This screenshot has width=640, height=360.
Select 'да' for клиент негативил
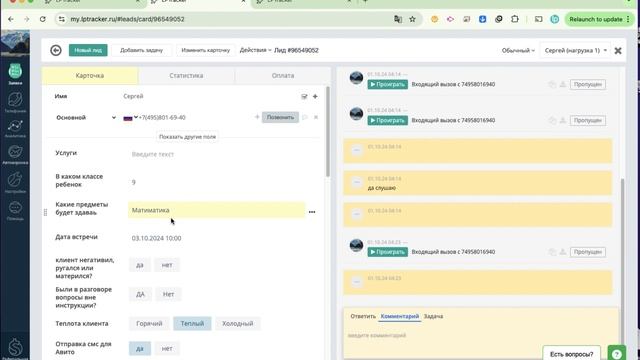(140, 265)
